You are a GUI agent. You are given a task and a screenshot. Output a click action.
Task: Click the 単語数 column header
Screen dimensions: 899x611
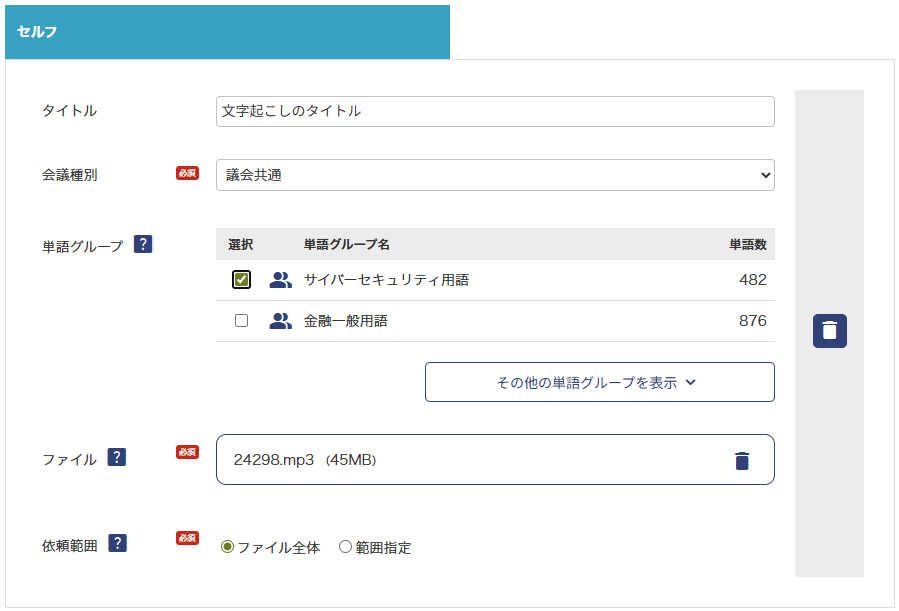point(747,244)
